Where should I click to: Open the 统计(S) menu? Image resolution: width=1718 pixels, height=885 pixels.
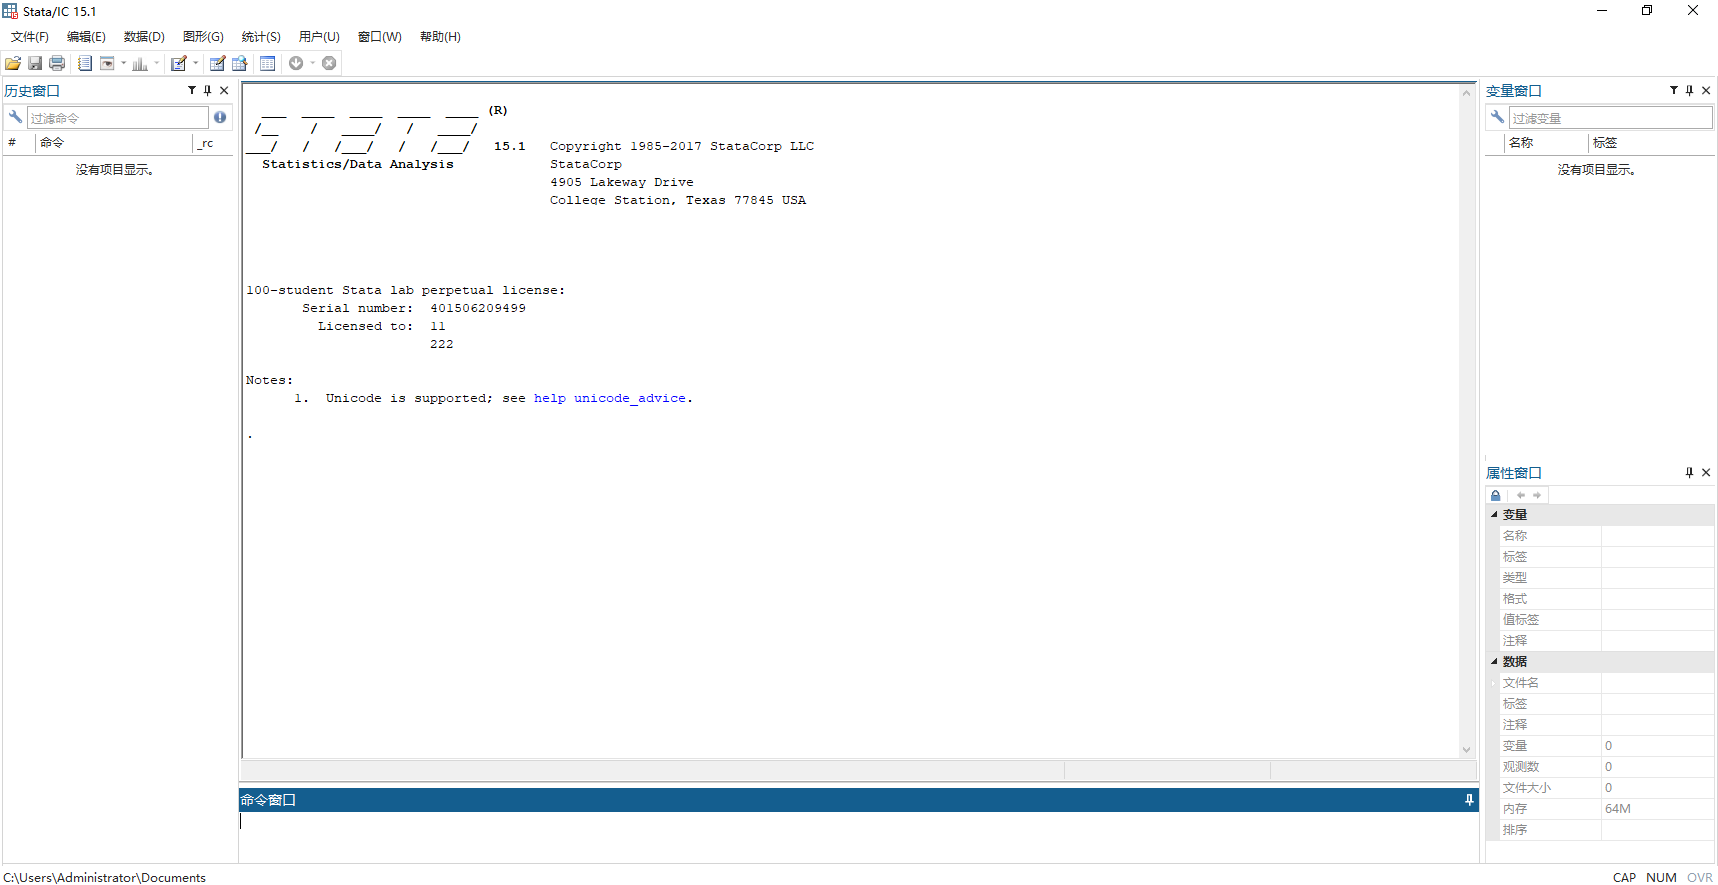click(x=260, y=37)
